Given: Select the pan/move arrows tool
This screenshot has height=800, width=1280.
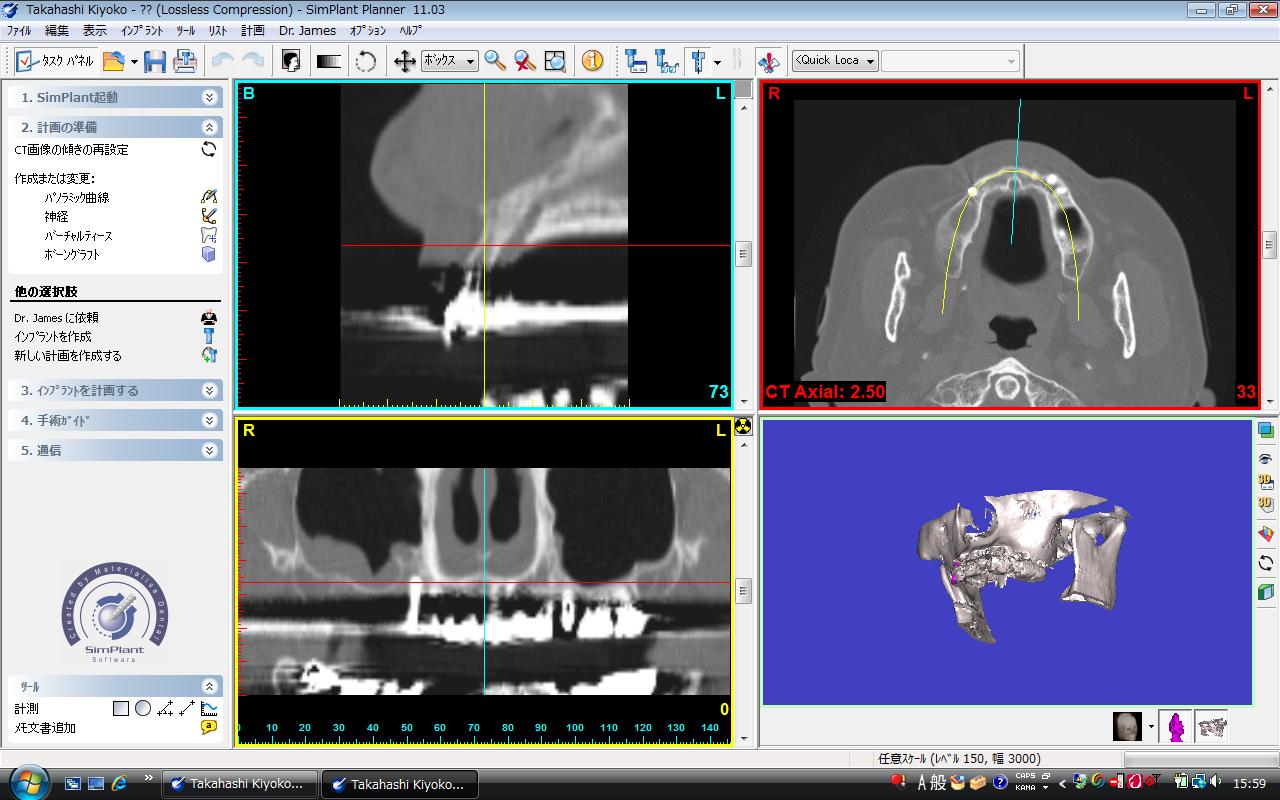Looking at the screenshot, I should tap(404, 61).
